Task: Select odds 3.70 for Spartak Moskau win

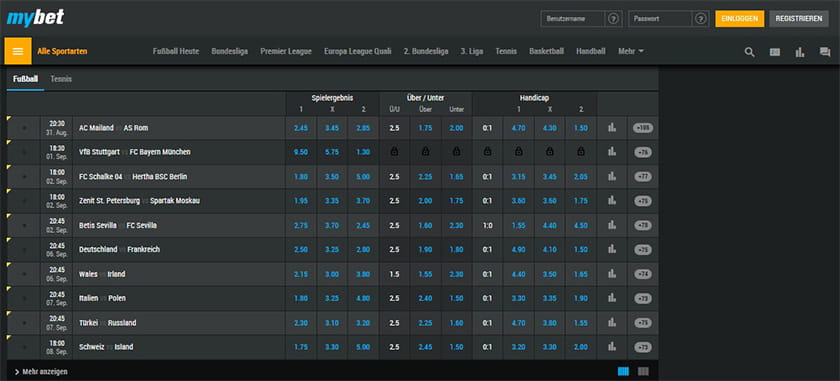Action: click(363, 201)
